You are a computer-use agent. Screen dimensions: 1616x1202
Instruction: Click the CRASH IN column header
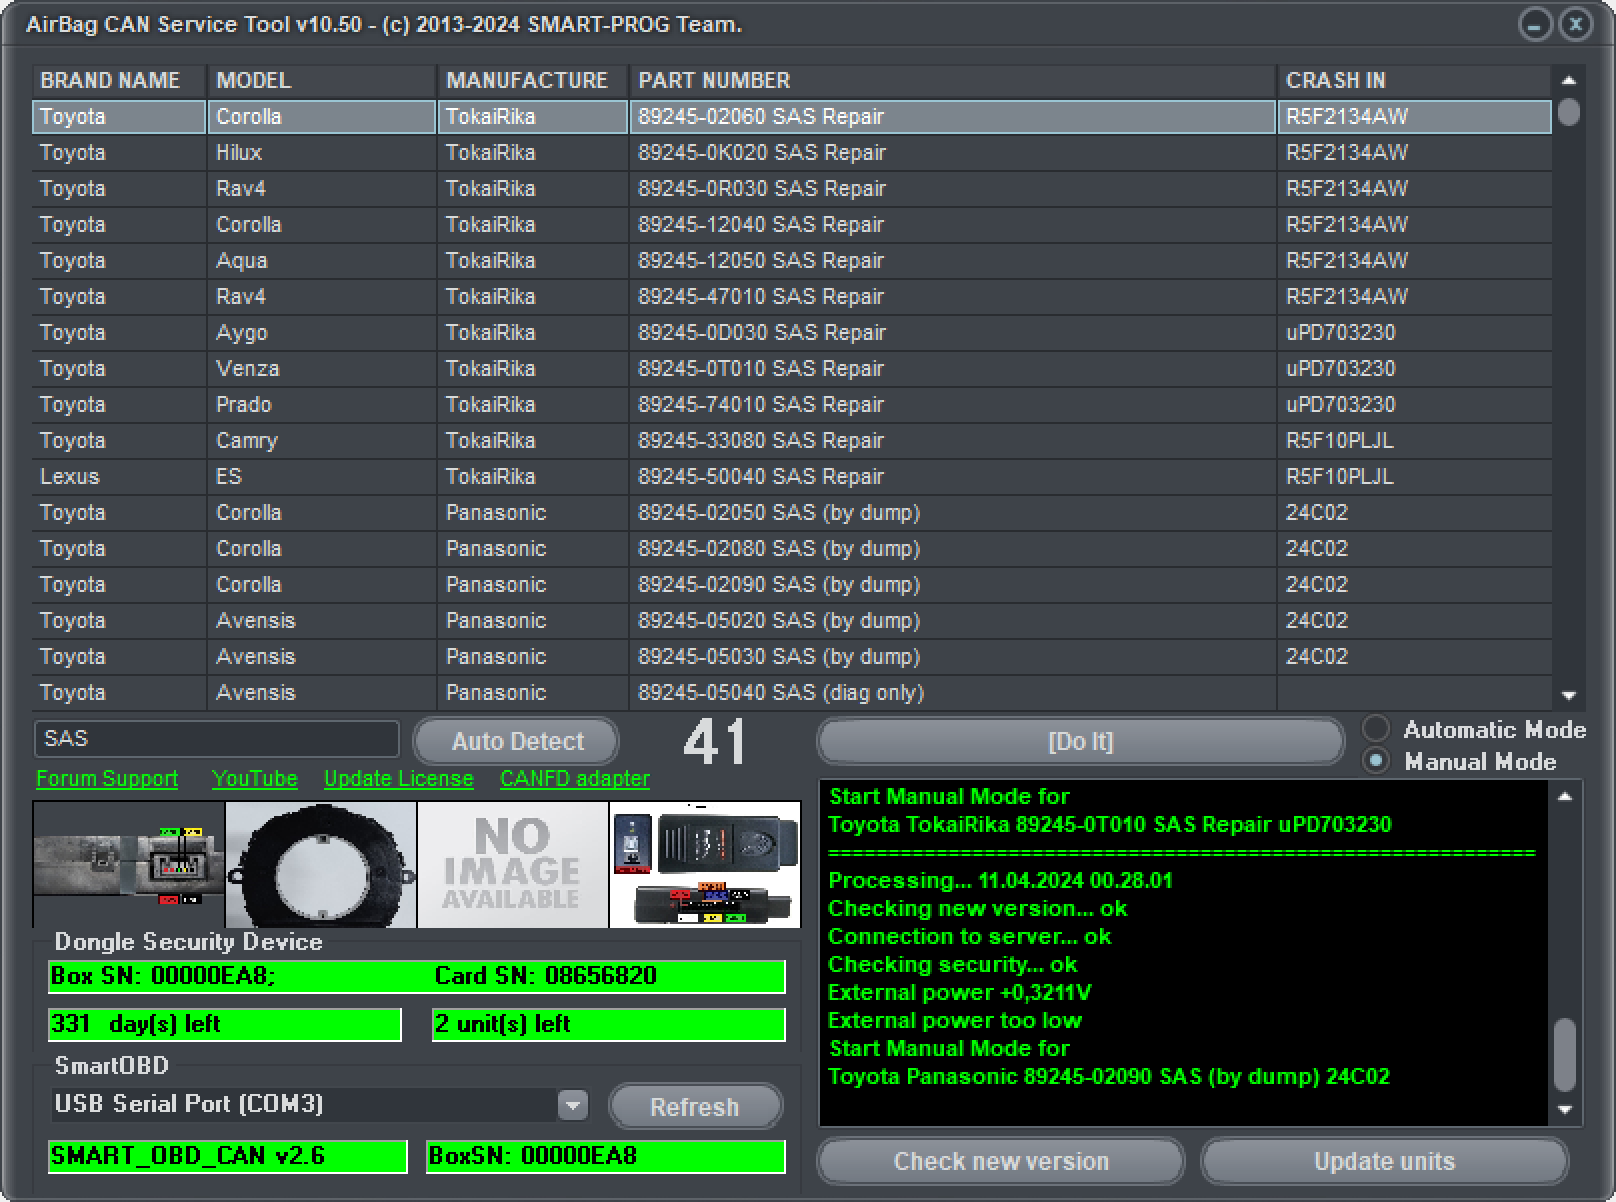point(1415,80)
